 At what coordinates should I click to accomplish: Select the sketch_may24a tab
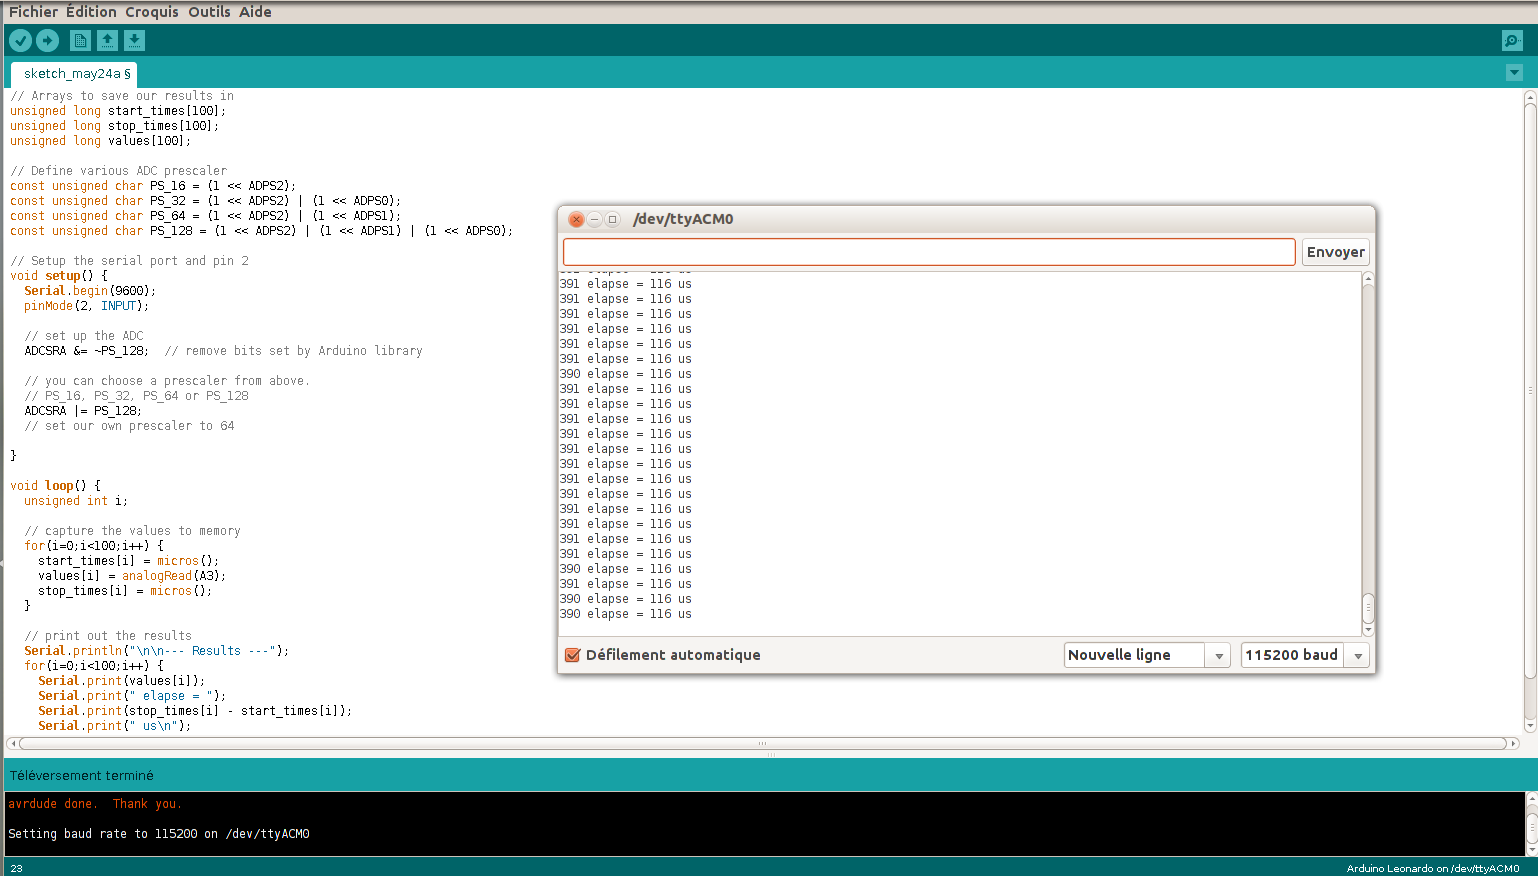pyautogui.click(x=76, y=74)
